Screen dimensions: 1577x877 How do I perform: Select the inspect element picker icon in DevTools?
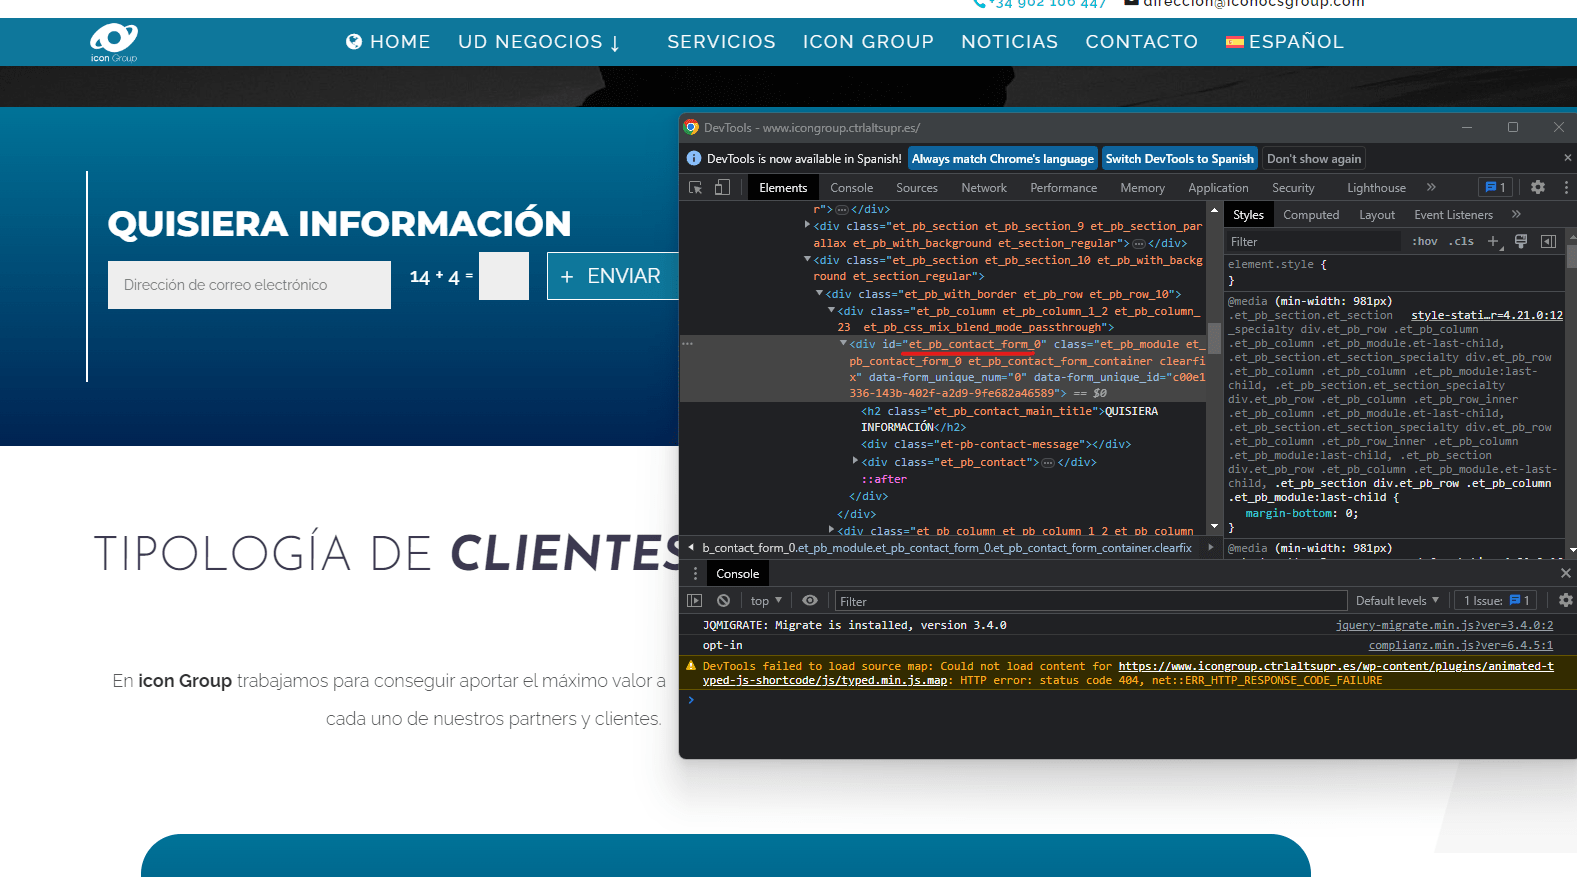pyautogui.click(x=696, y=187)
